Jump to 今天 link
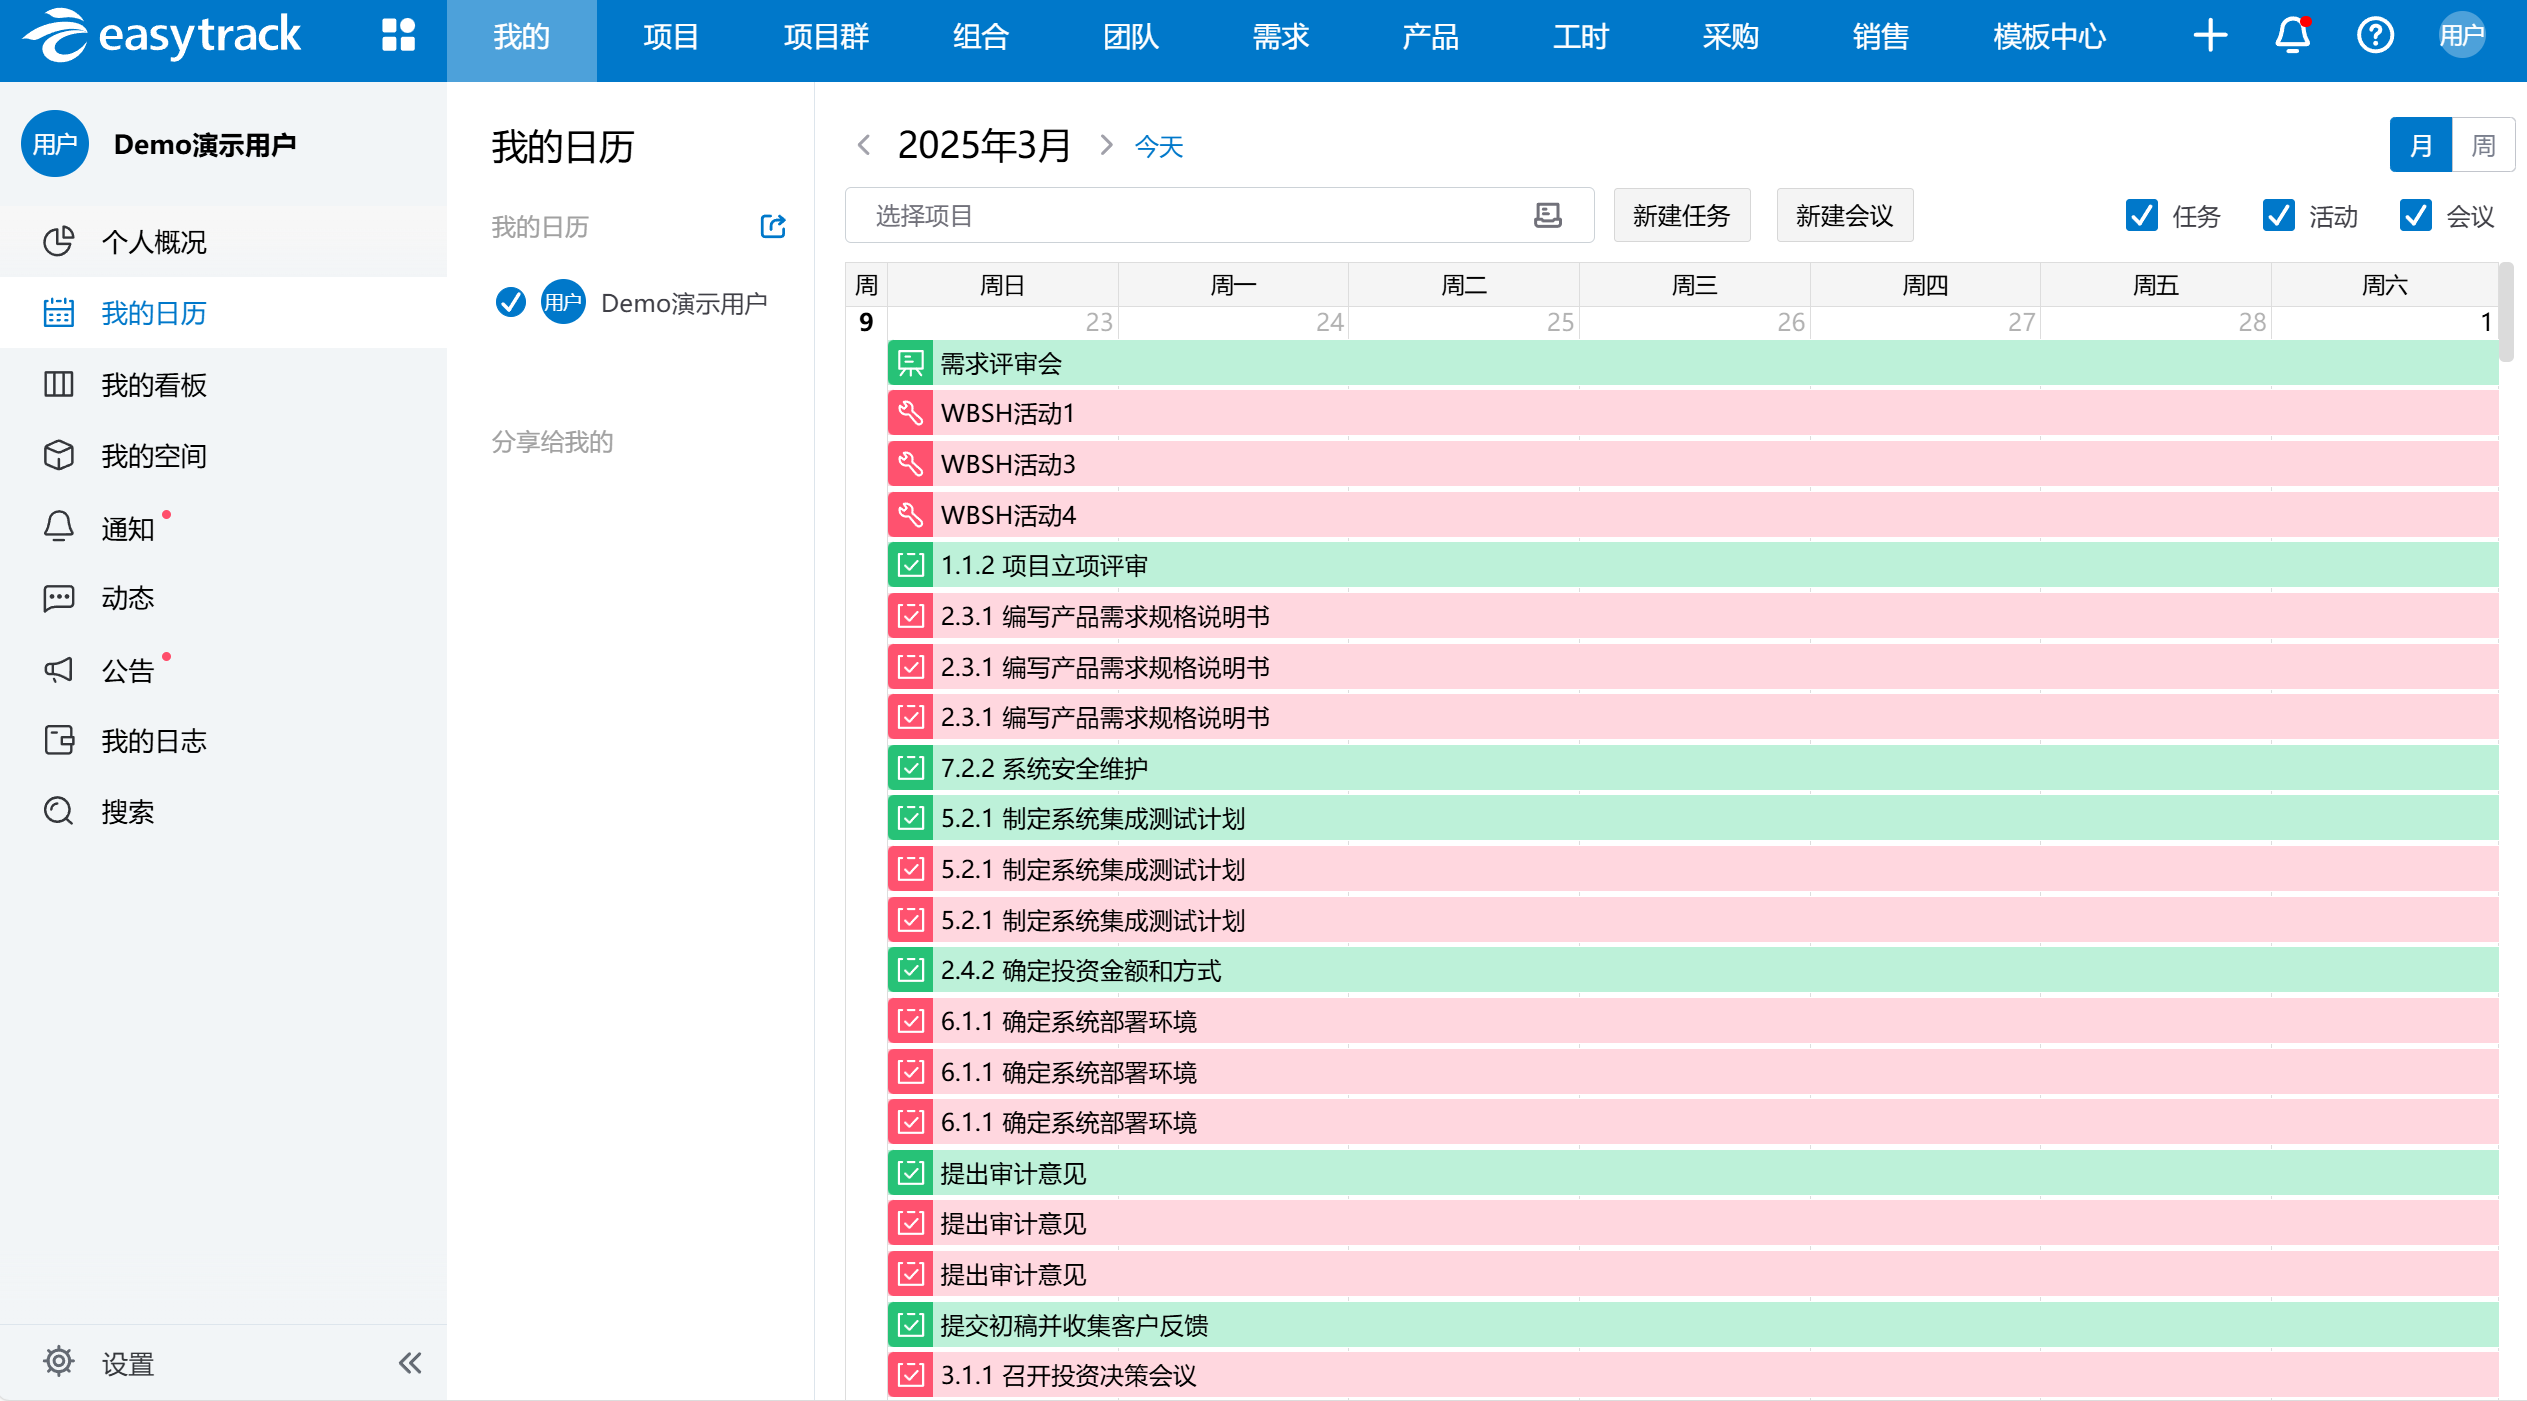 [1158, 148]
